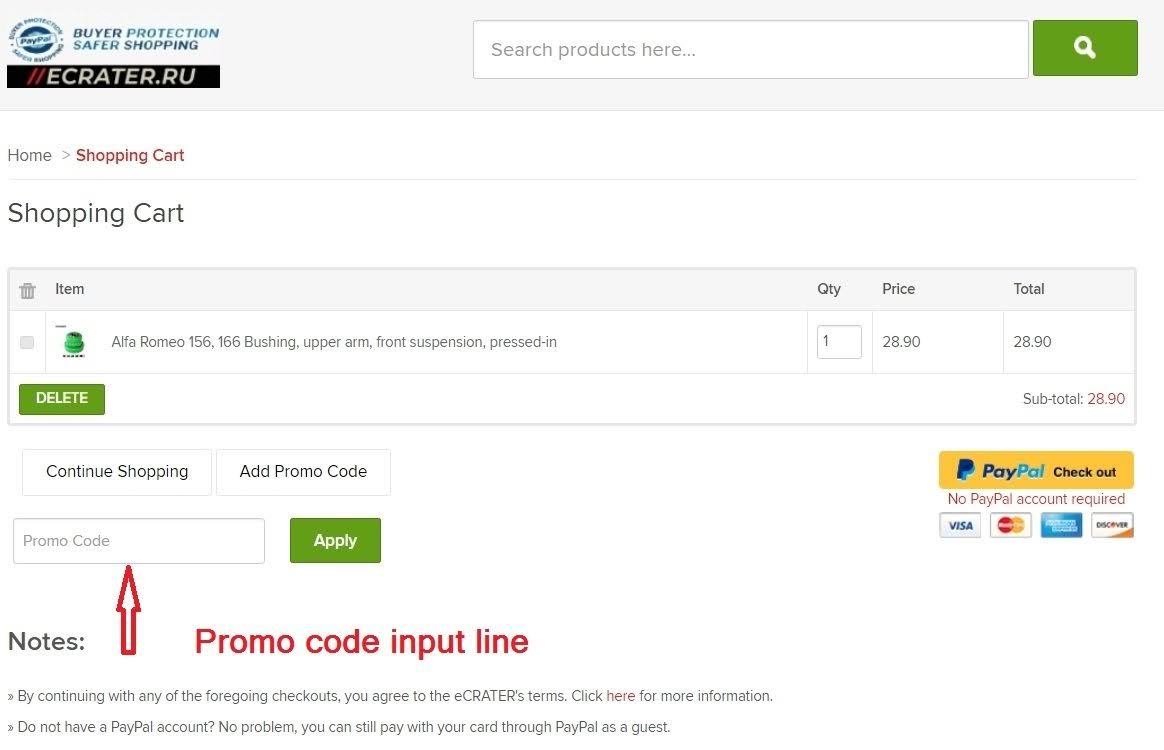This screenshot has width=1164, height=750.
Task: Click the Discover card icon
Action: click(1111, 525)
